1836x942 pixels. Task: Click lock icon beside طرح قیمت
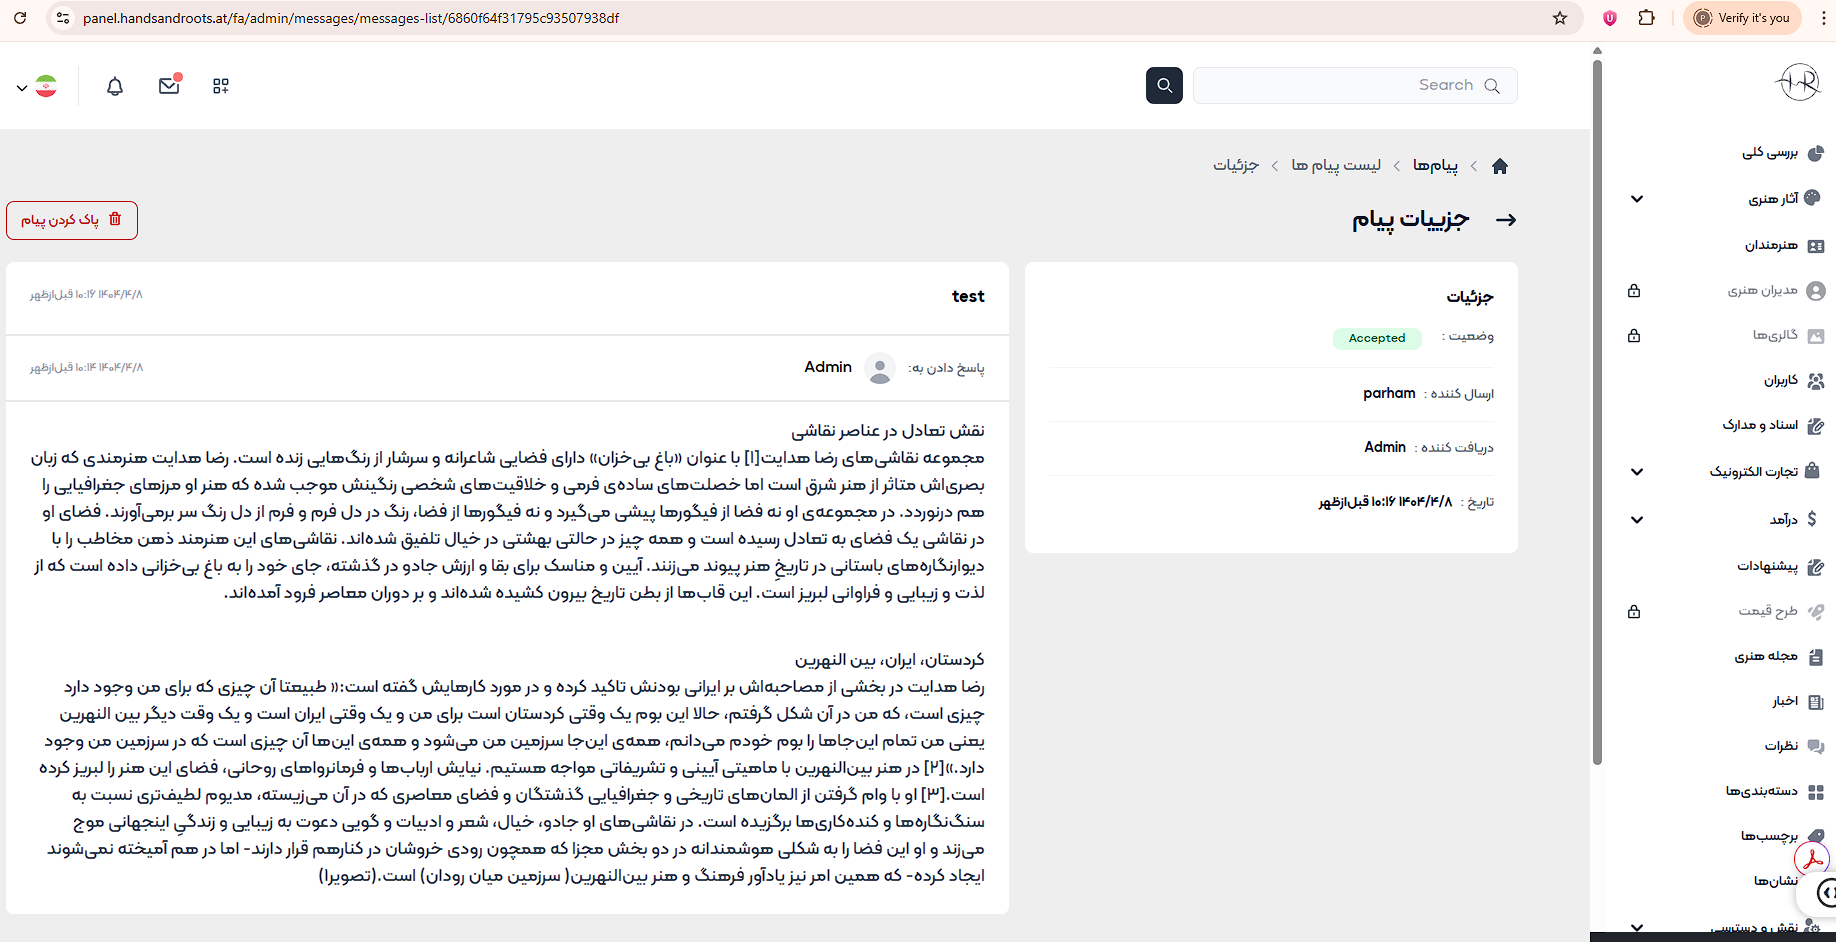(x=1634, y=612)
